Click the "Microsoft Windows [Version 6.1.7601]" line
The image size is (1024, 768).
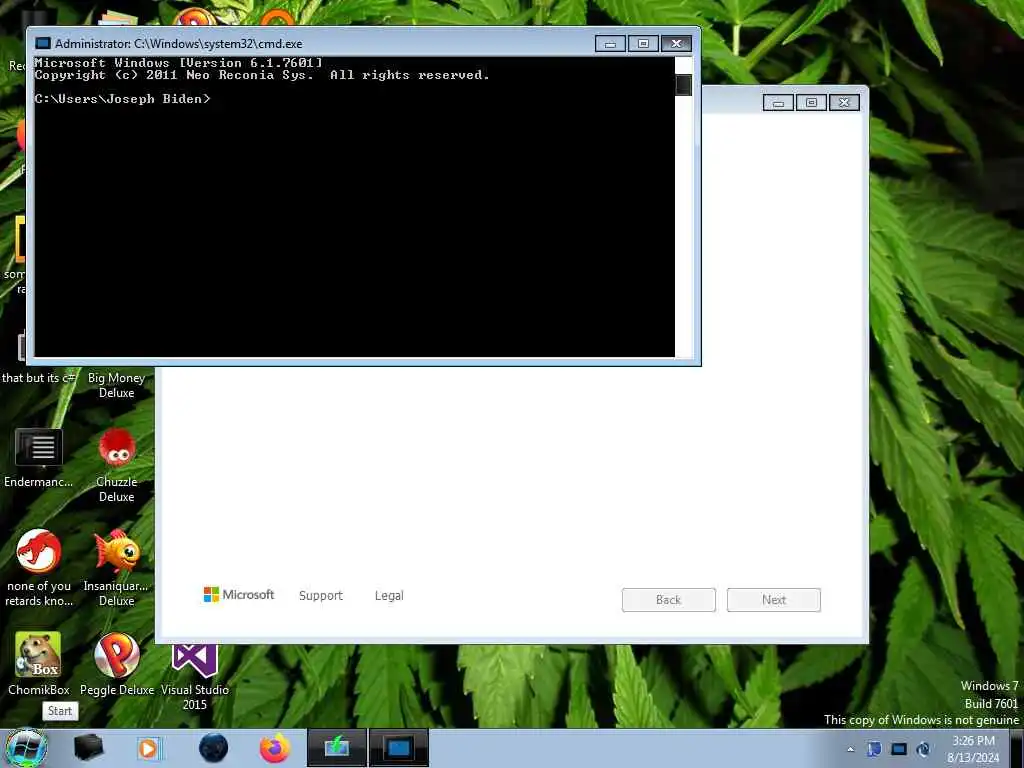point(178,63)
